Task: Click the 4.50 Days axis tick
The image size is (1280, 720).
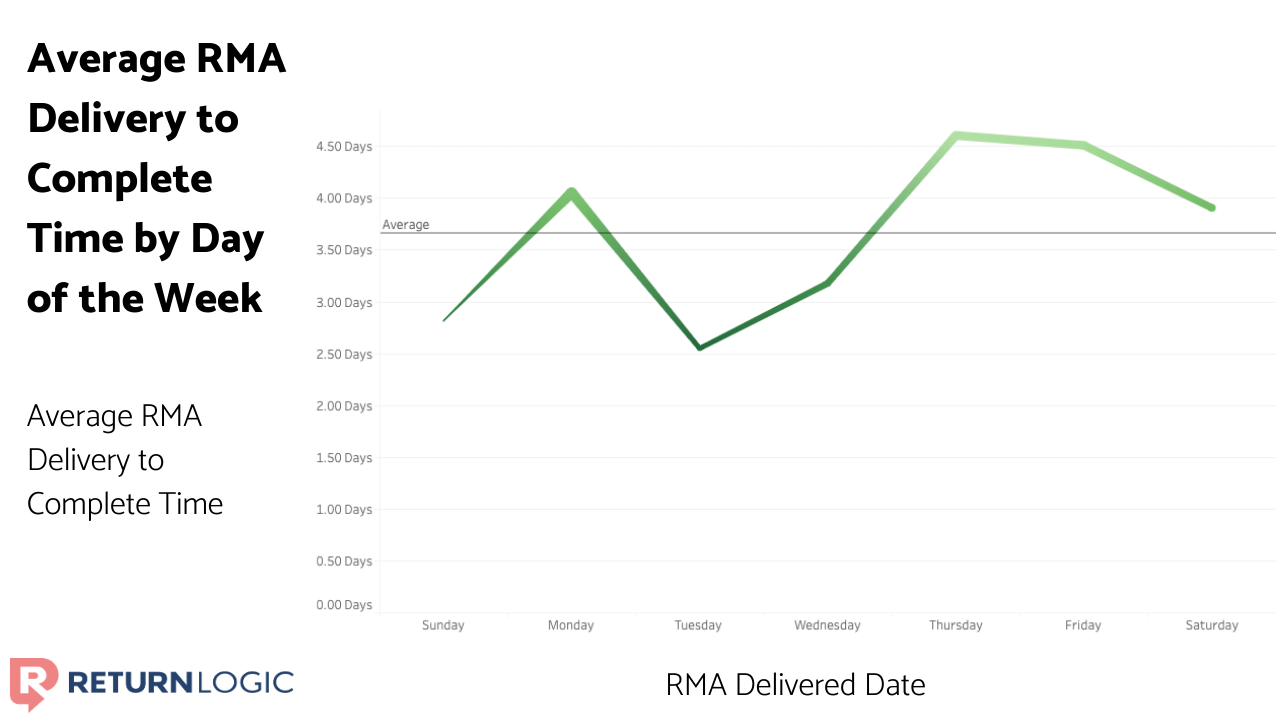Action: [x=343, y=147]
